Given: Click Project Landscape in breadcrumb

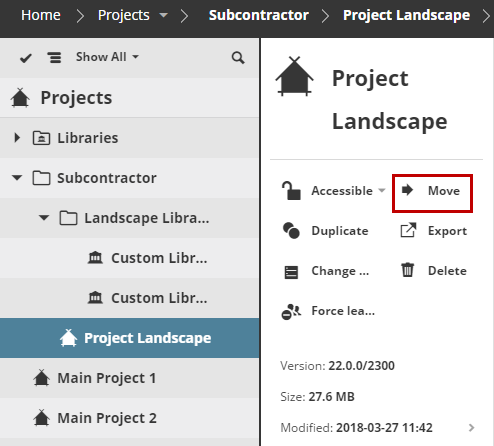Looking at the screenshot, I should tap(406, 15).
